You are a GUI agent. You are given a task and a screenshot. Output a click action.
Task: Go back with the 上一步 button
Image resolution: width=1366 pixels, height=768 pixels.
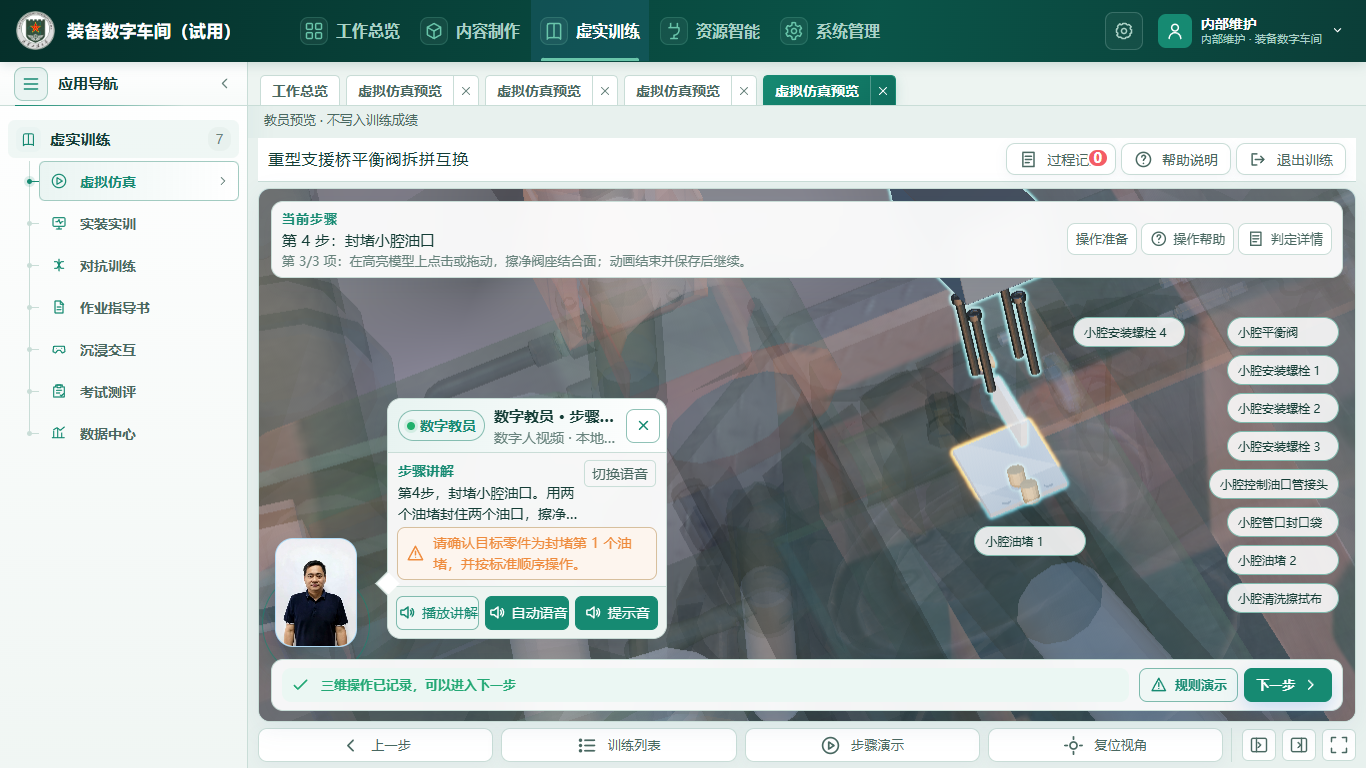coord(375,745)
